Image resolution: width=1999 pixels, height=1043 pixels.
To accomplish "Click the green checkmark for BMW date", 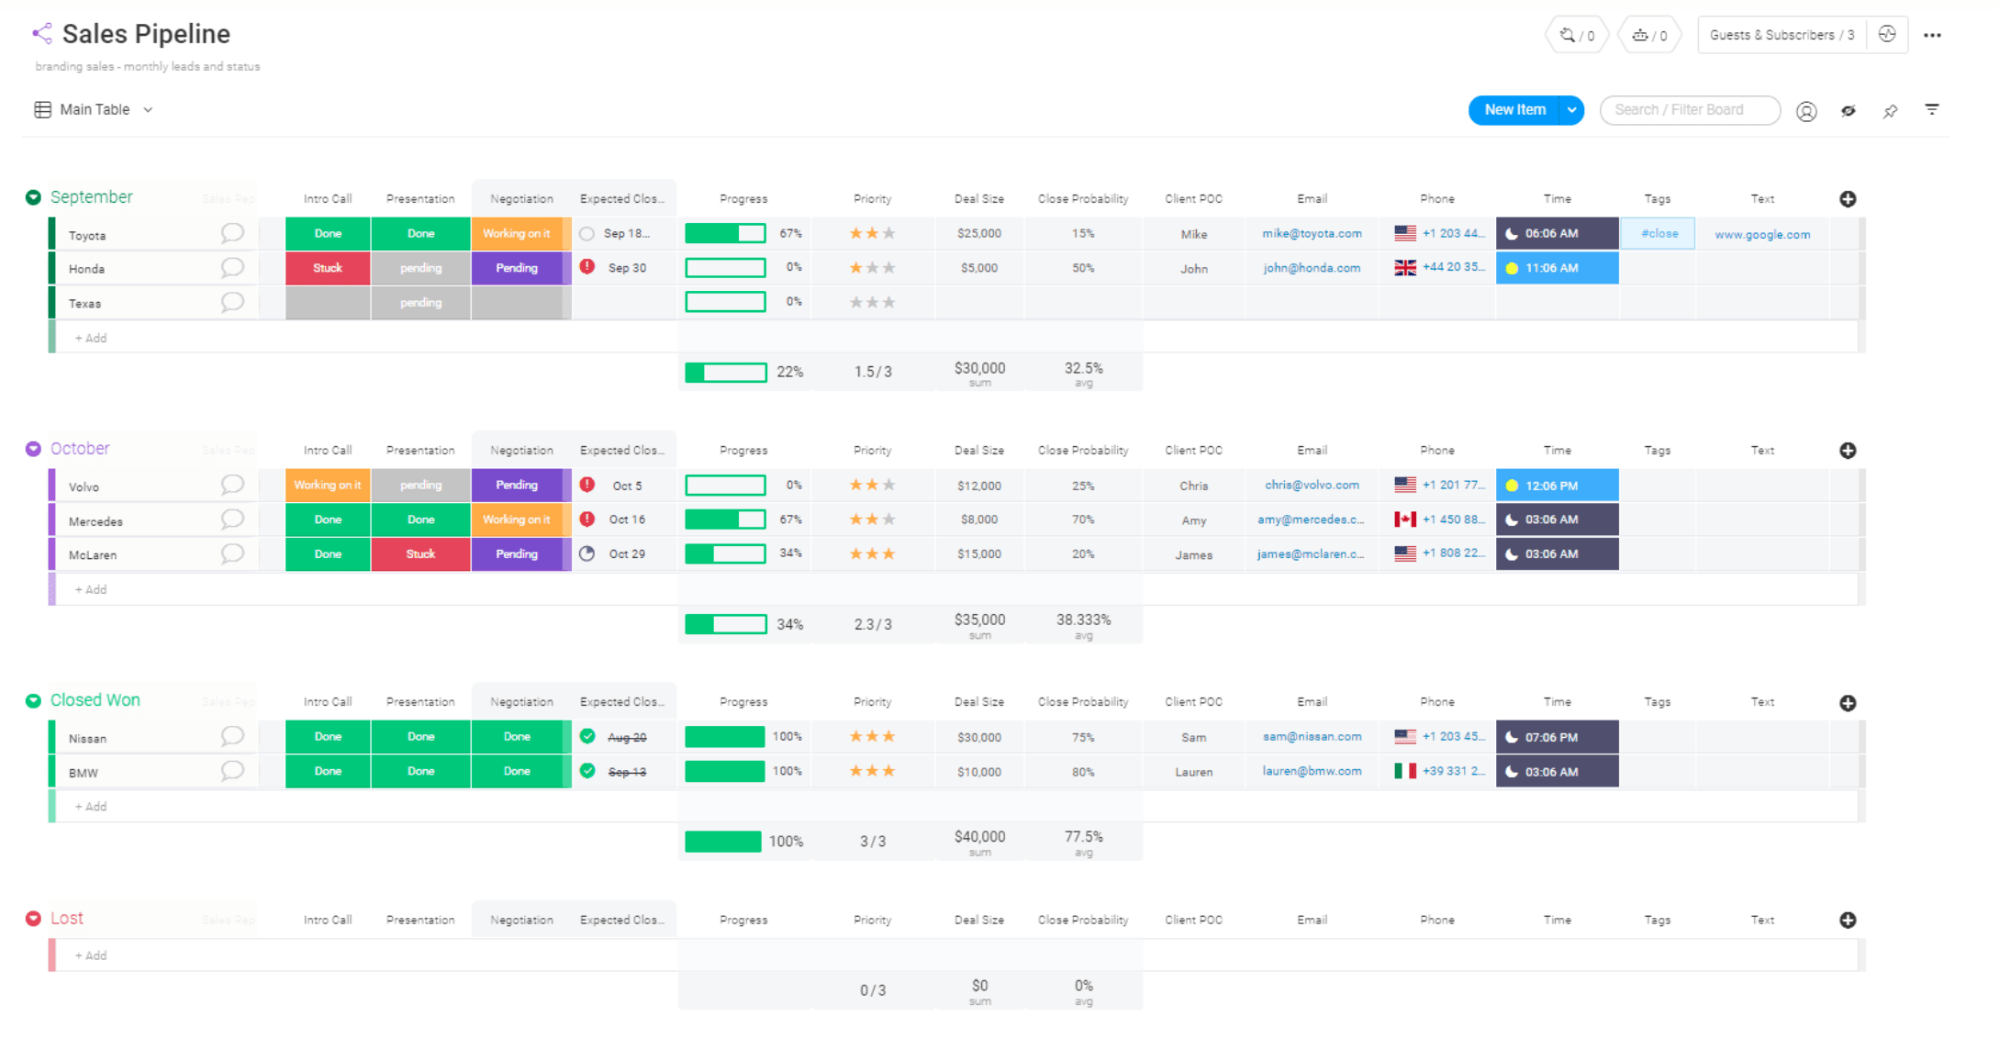I will pyautogui.click(x=588, y=771).
